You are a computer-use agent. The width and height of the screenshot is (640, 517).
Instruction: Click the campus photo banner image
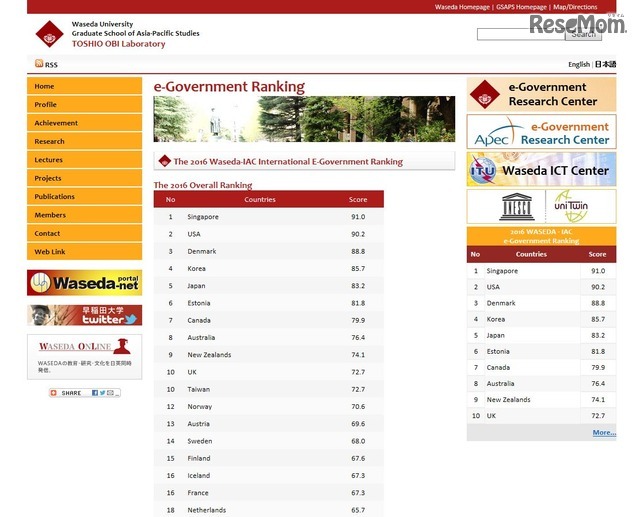(304, 119)
